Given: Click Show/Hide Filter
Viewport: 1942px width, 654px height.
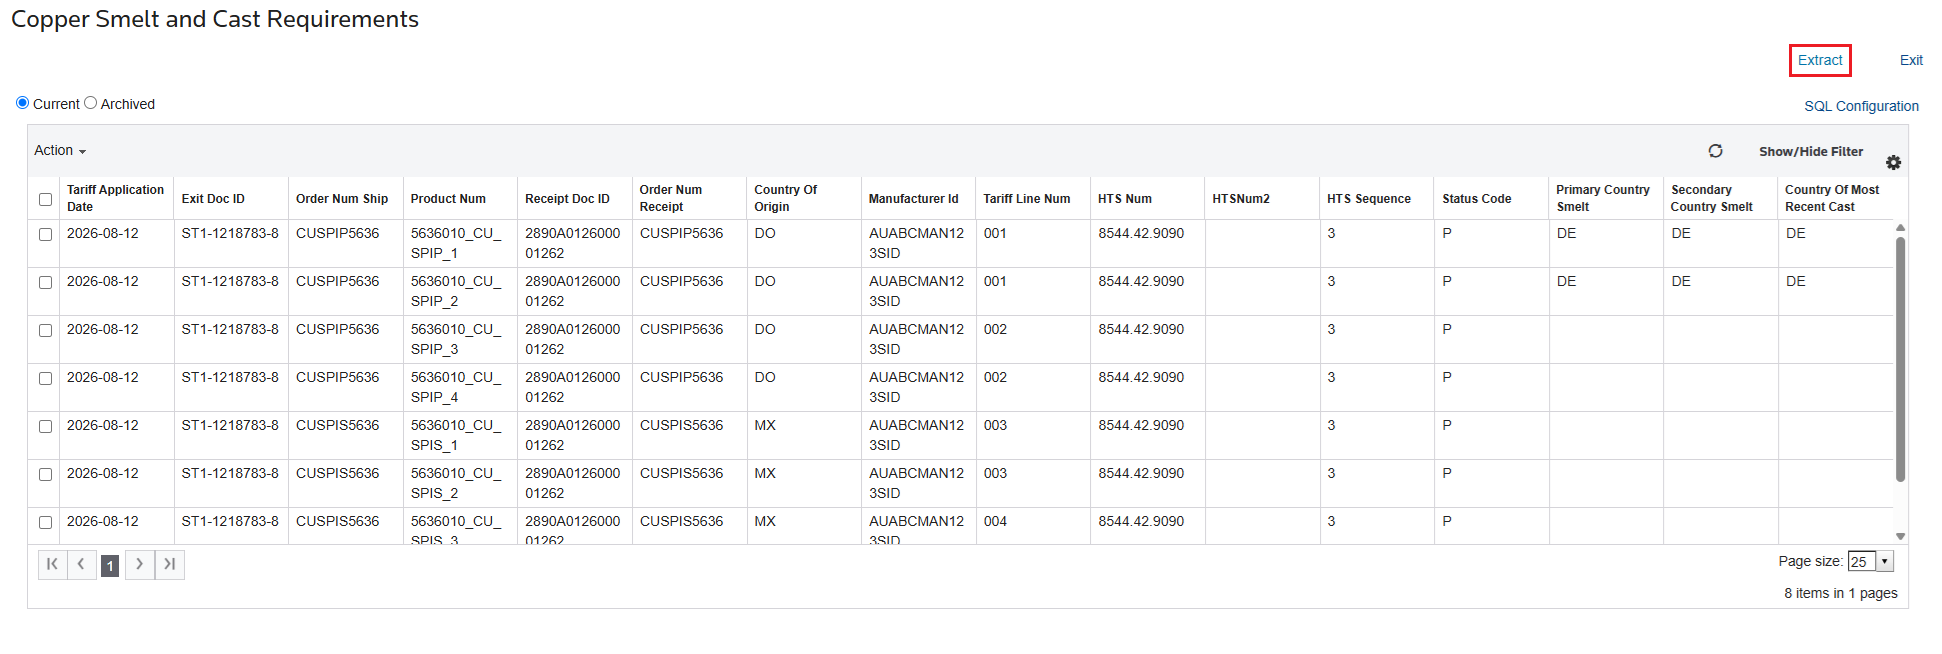Looking at the screenshot, I should 1811,152.
